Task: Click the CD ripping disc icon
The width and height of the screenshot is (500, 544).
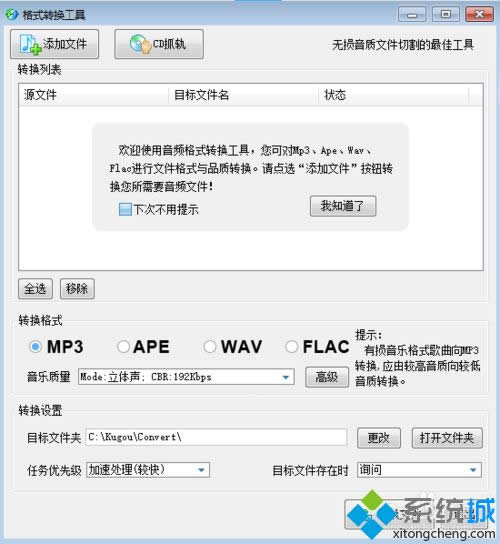Action: pyautogui.click(x=141, y=44)
